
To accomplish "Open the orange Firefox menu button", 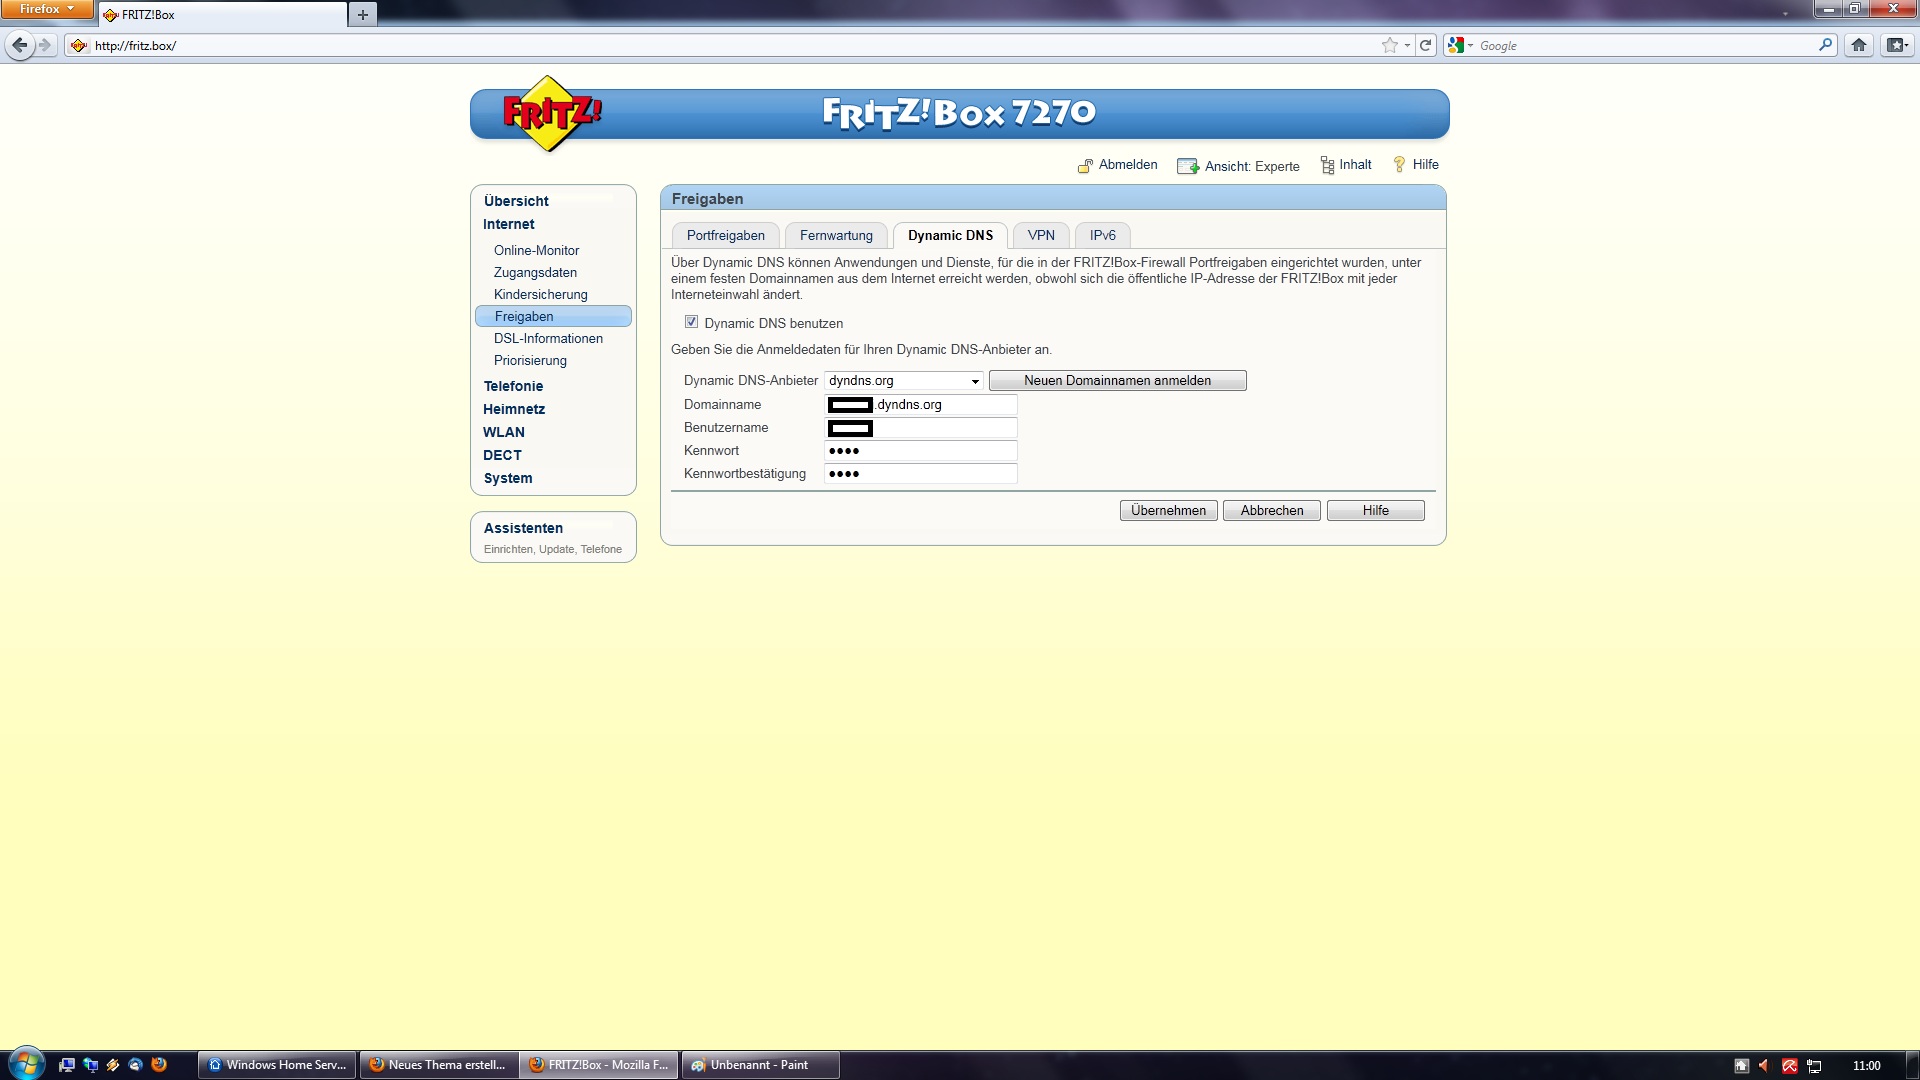I will coord(47,9).
